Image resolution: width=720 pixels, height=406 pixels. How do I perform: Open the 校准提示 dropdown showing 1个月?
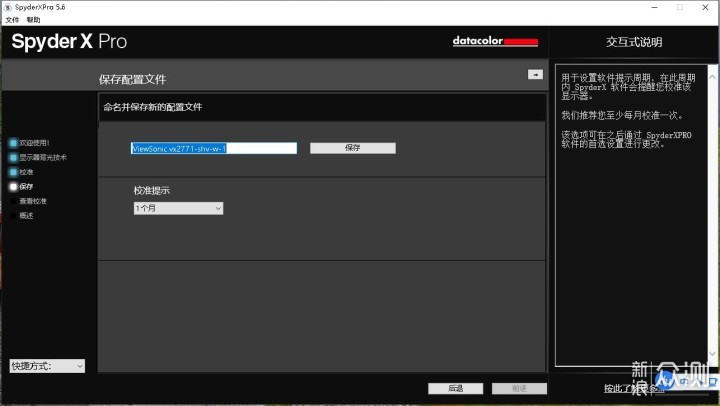(178, 209)
